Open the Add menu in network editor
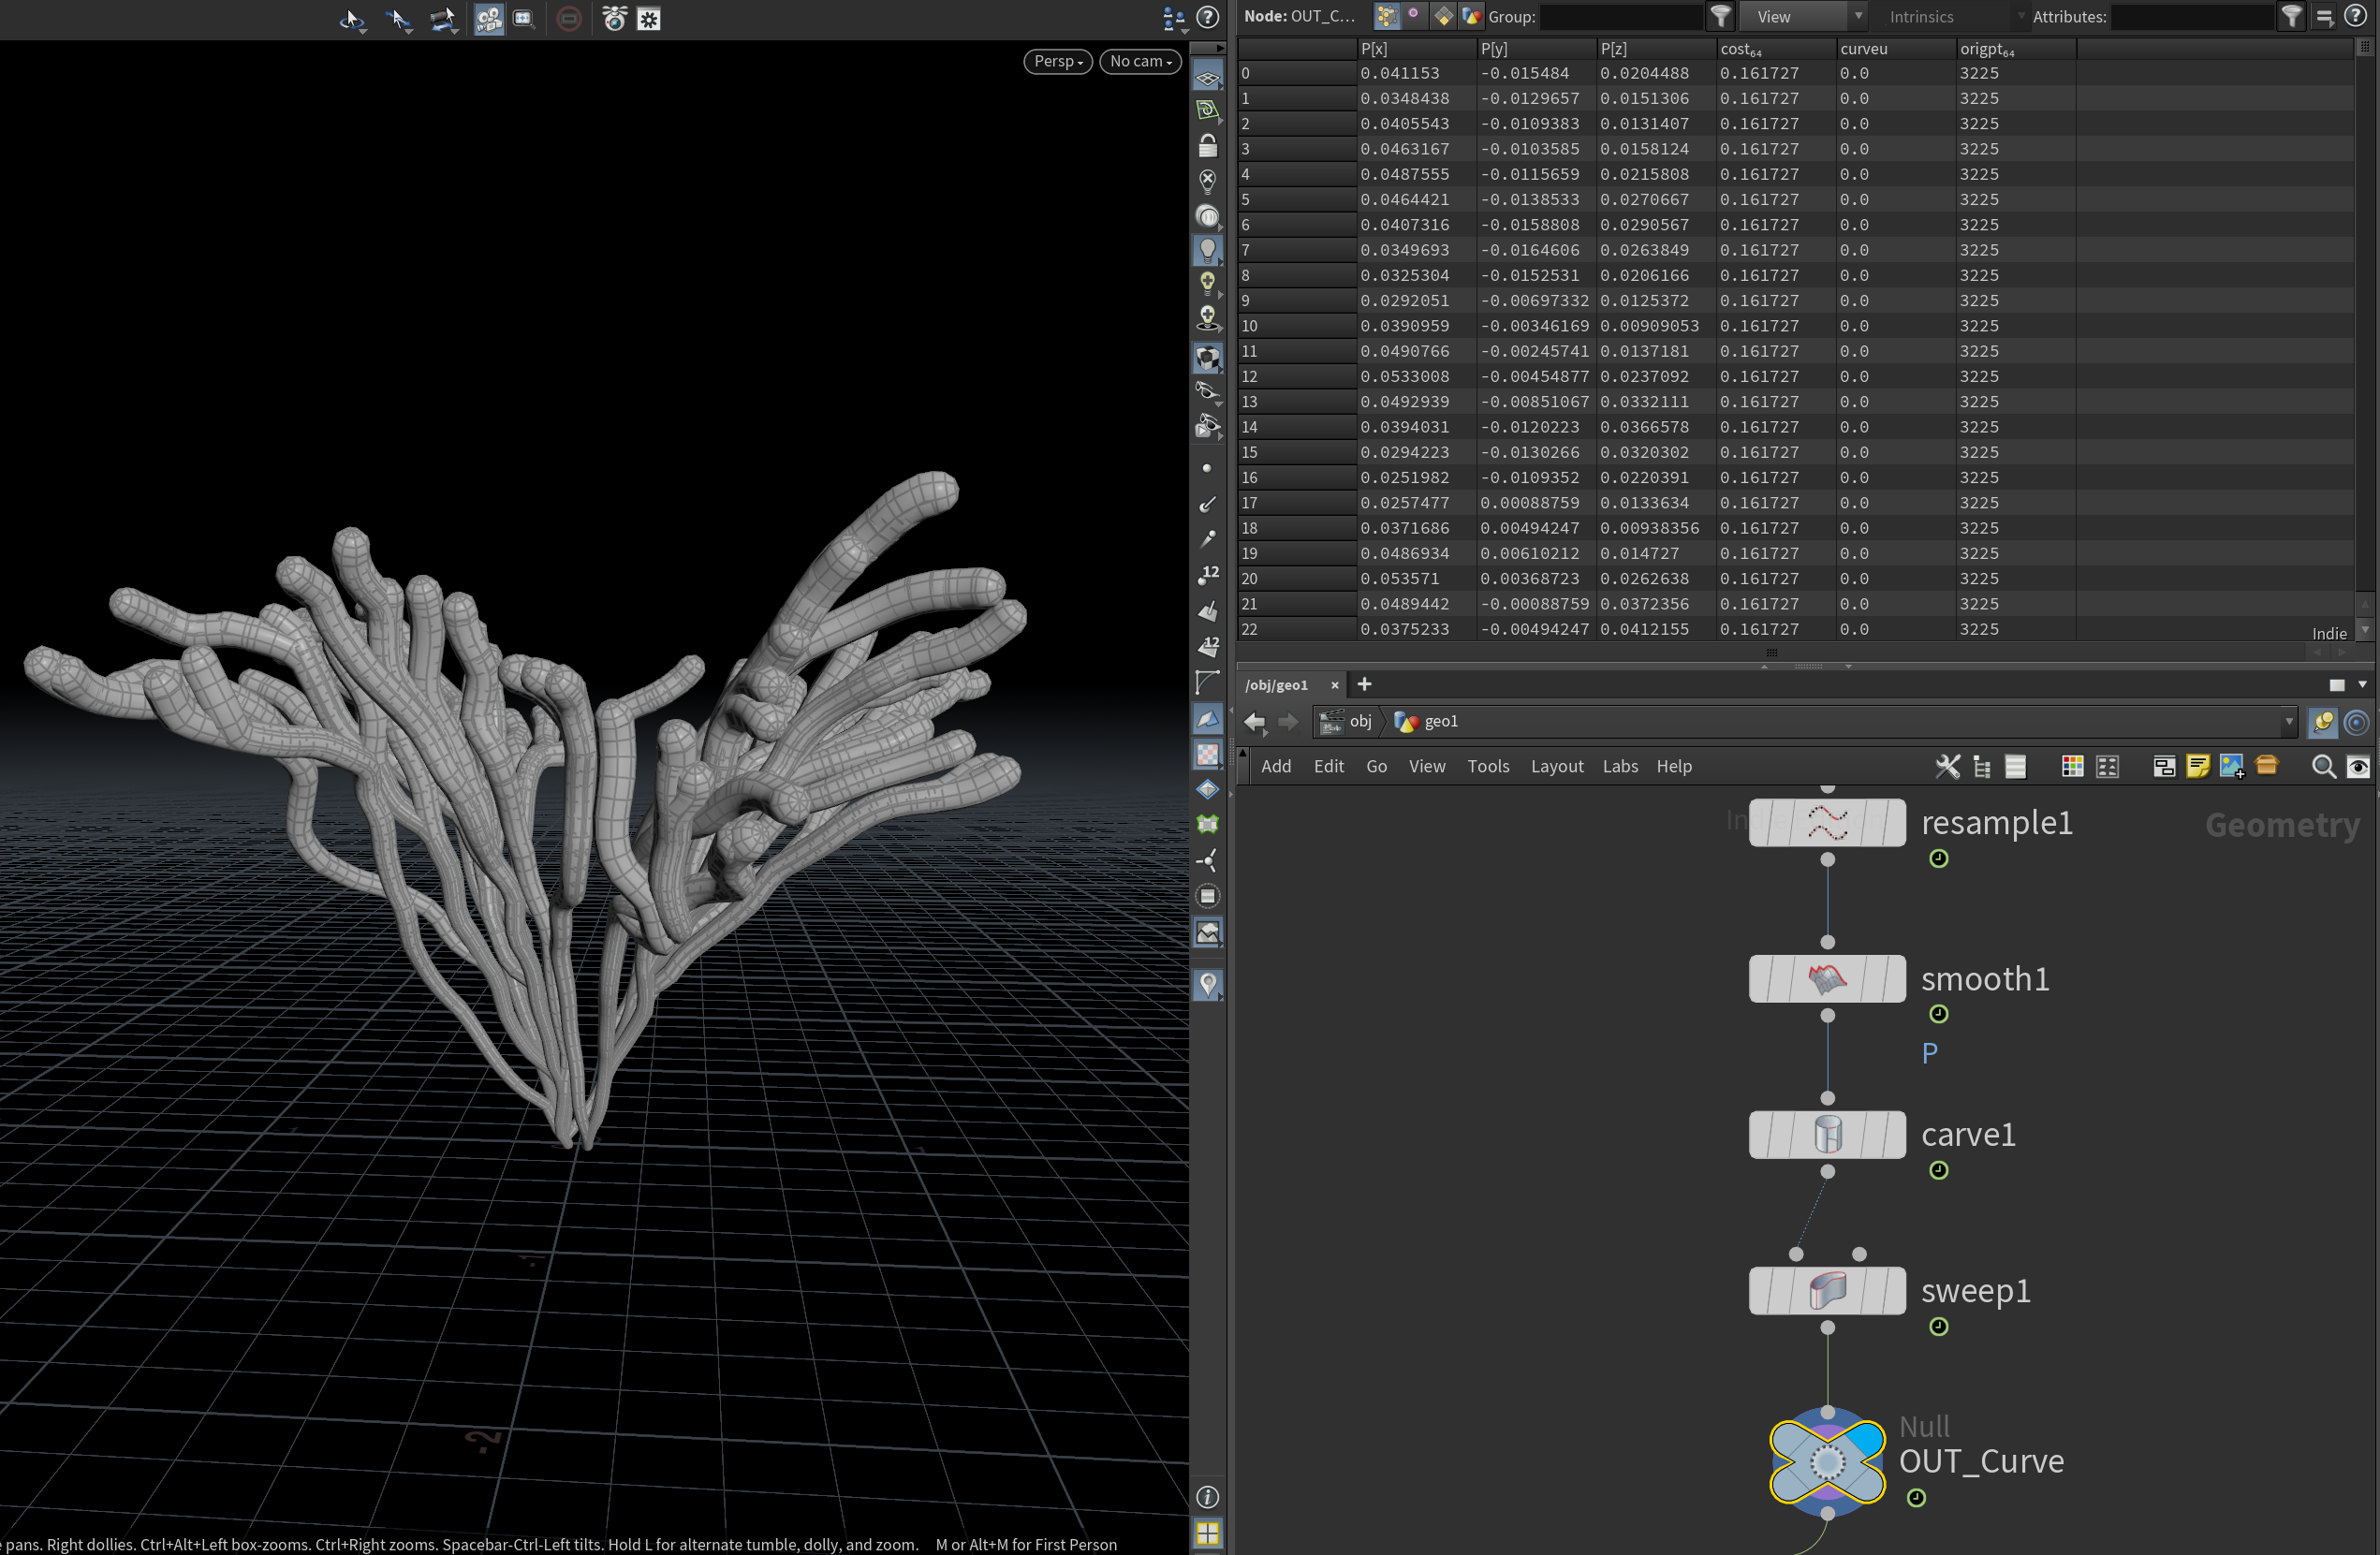Screen dimensions: 2380x1555 pos(1276,766)
